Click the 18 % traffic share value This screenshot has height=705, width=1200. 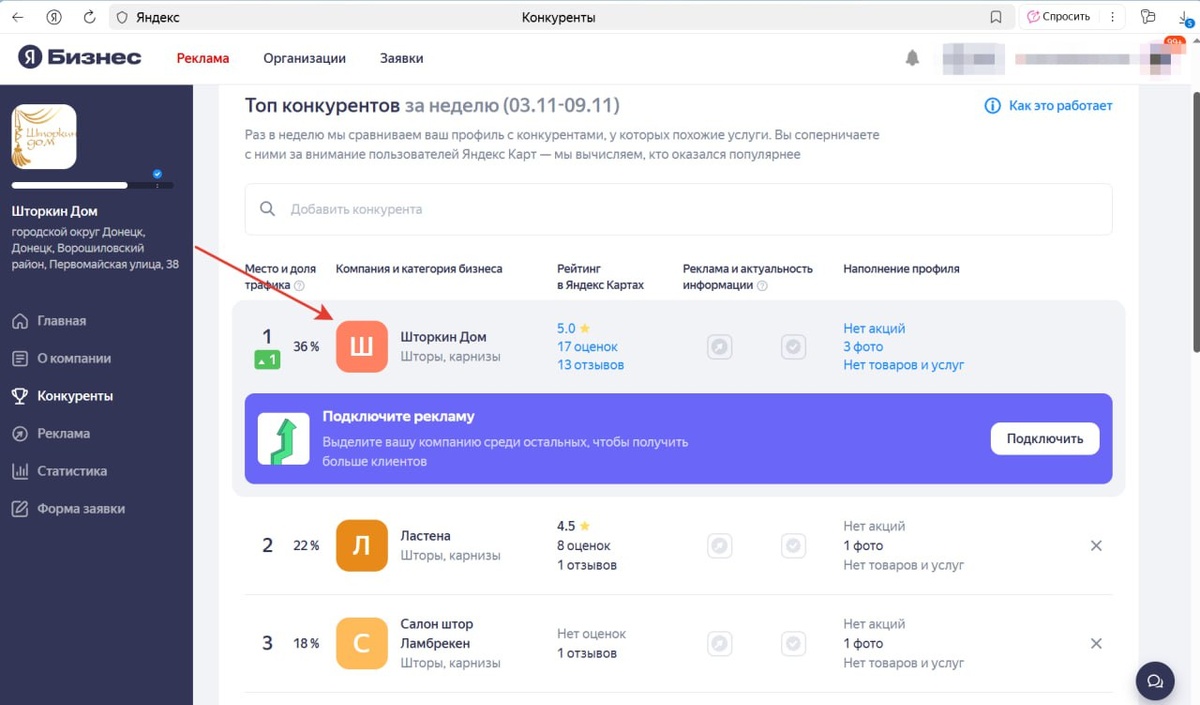[x=306, y=644]
